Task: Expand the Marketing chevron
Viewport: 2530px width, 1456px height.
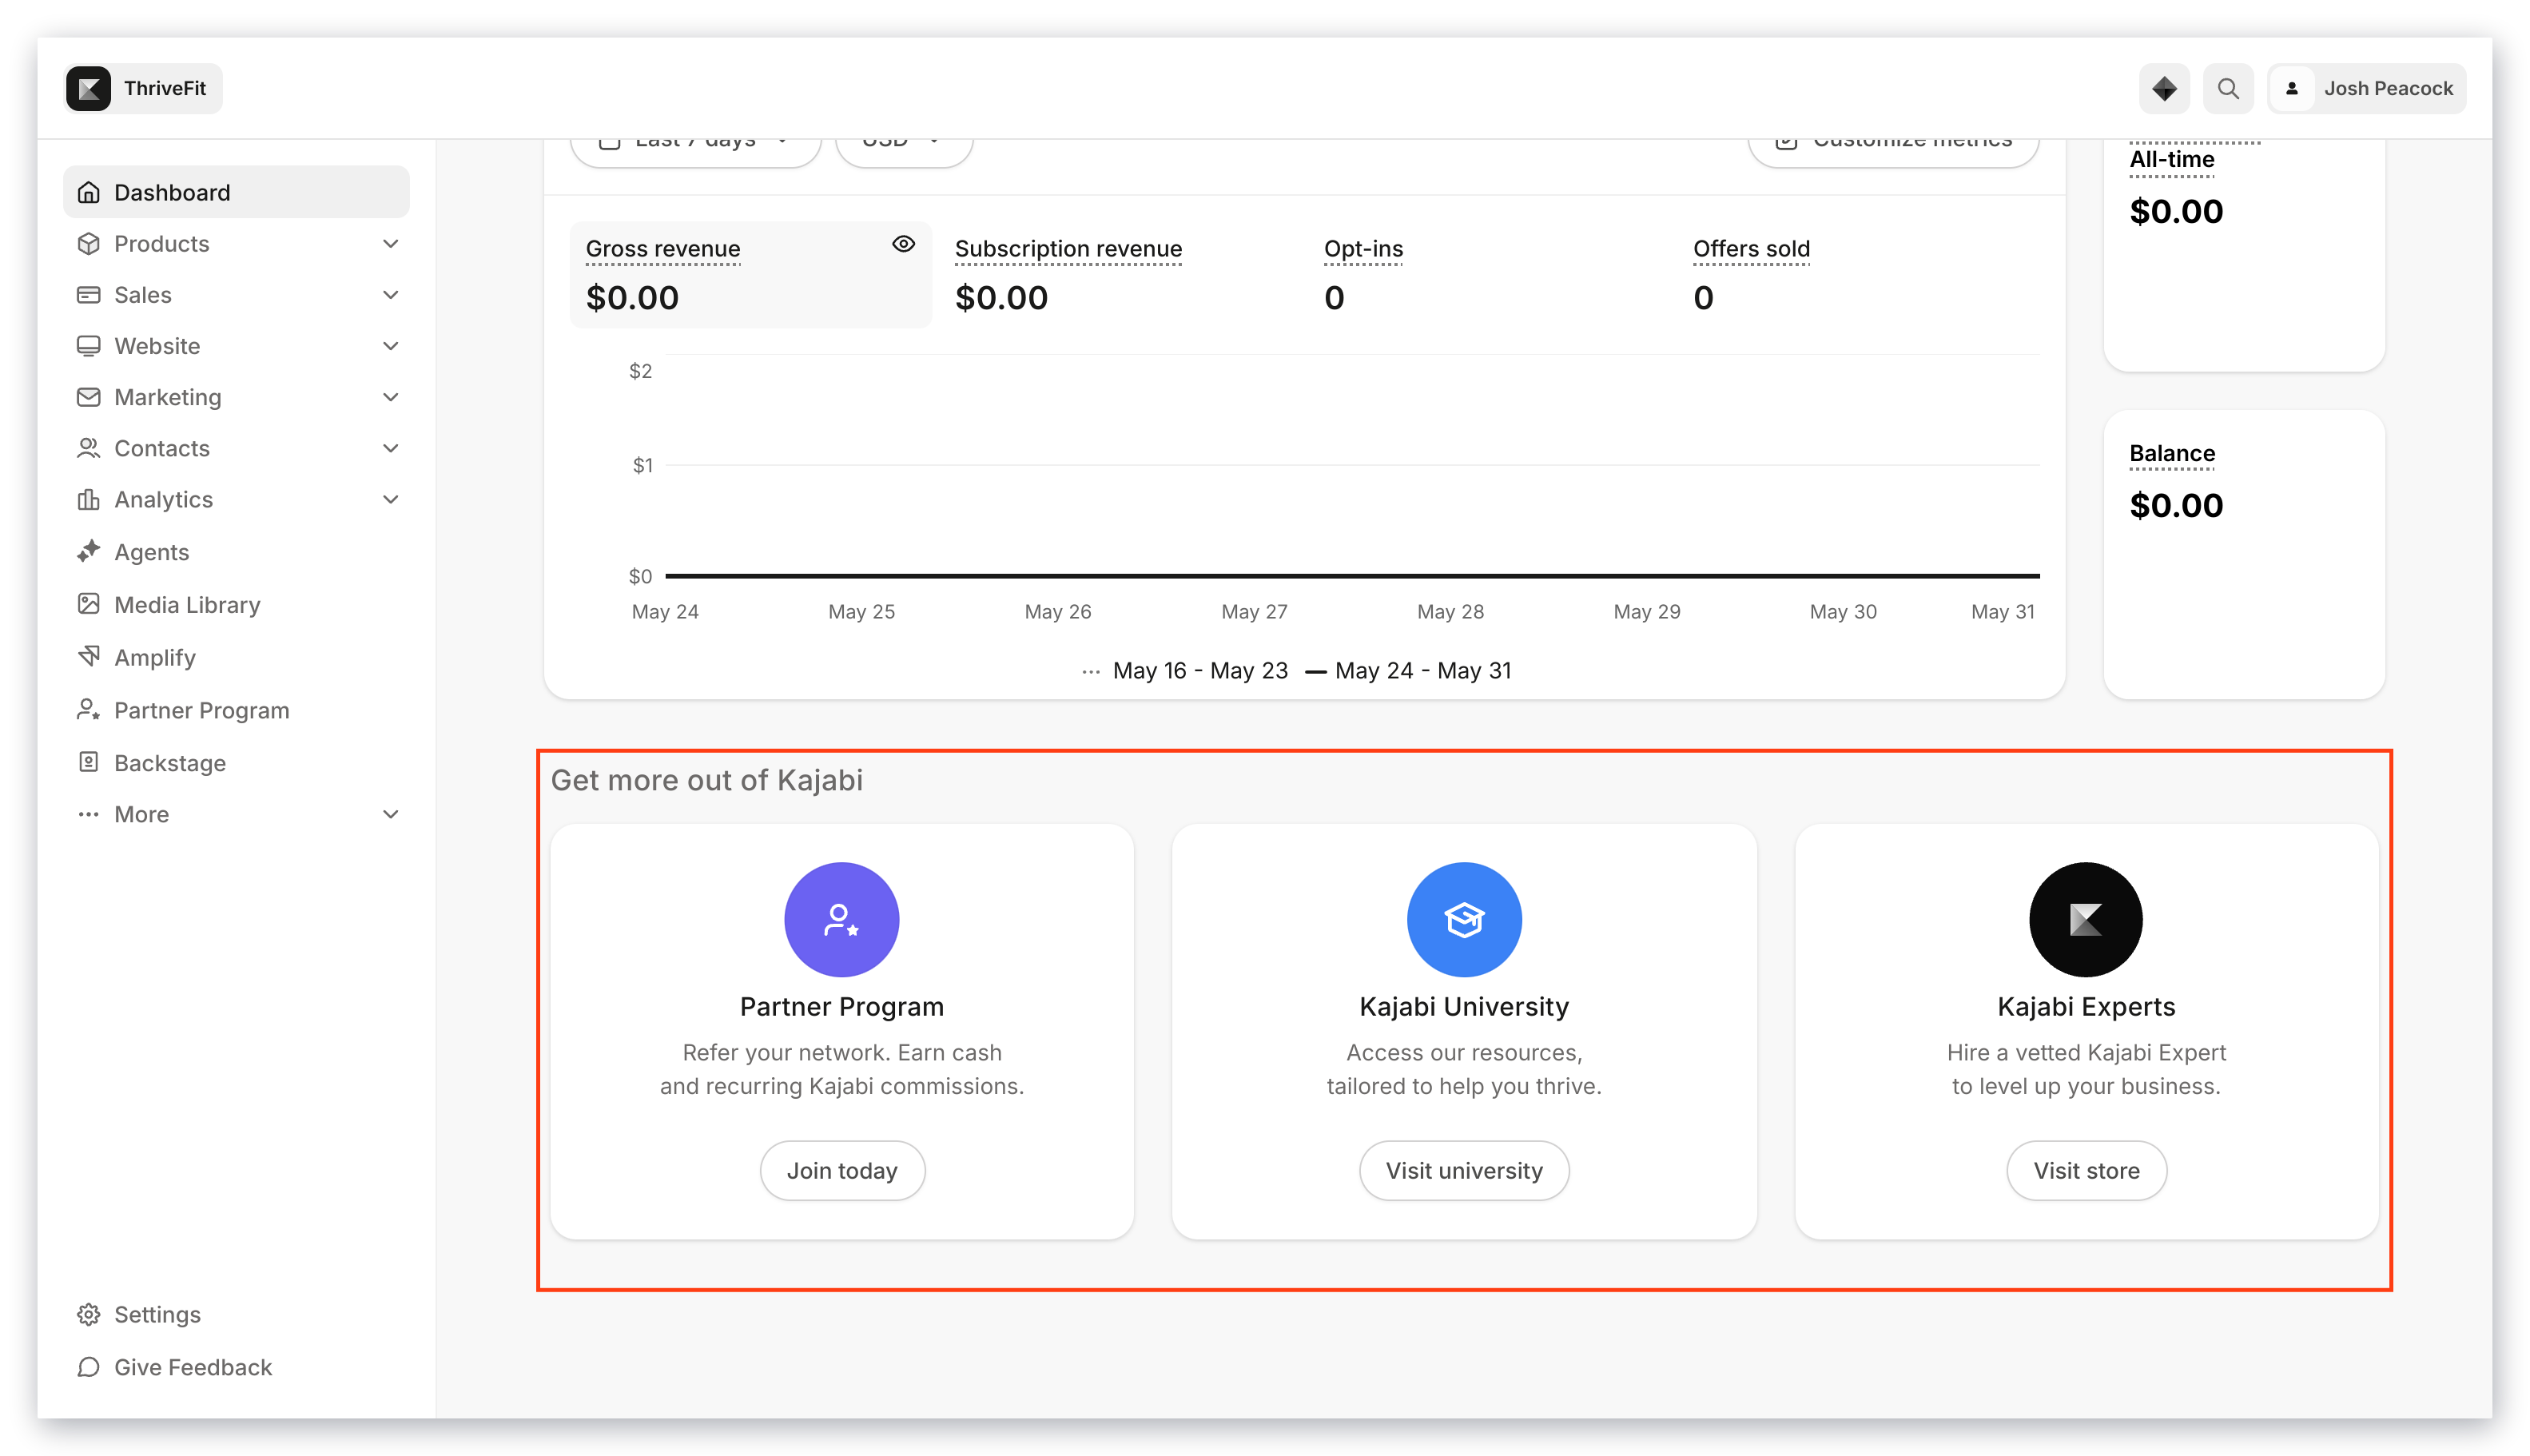Action: 391,397
